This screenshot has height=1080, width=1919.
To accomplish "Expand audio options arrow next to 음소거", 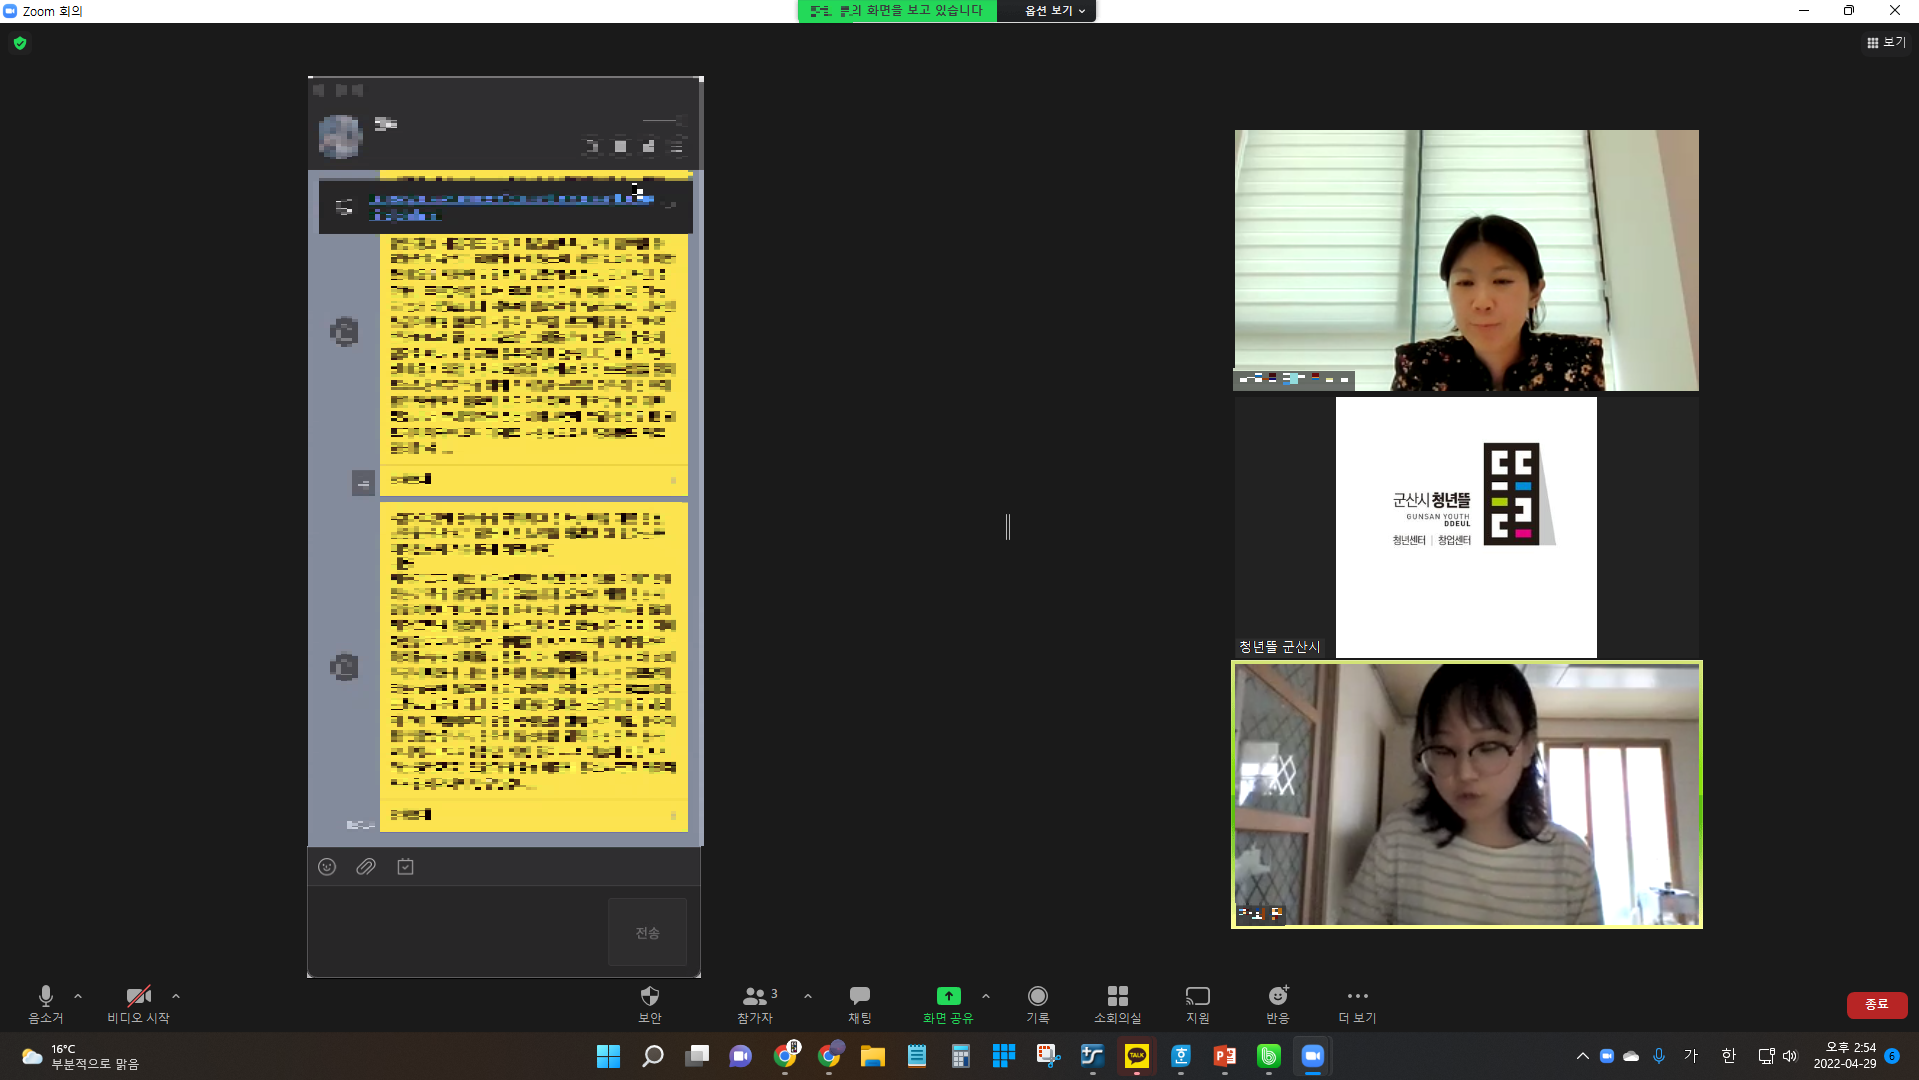I will pos(78,996).
